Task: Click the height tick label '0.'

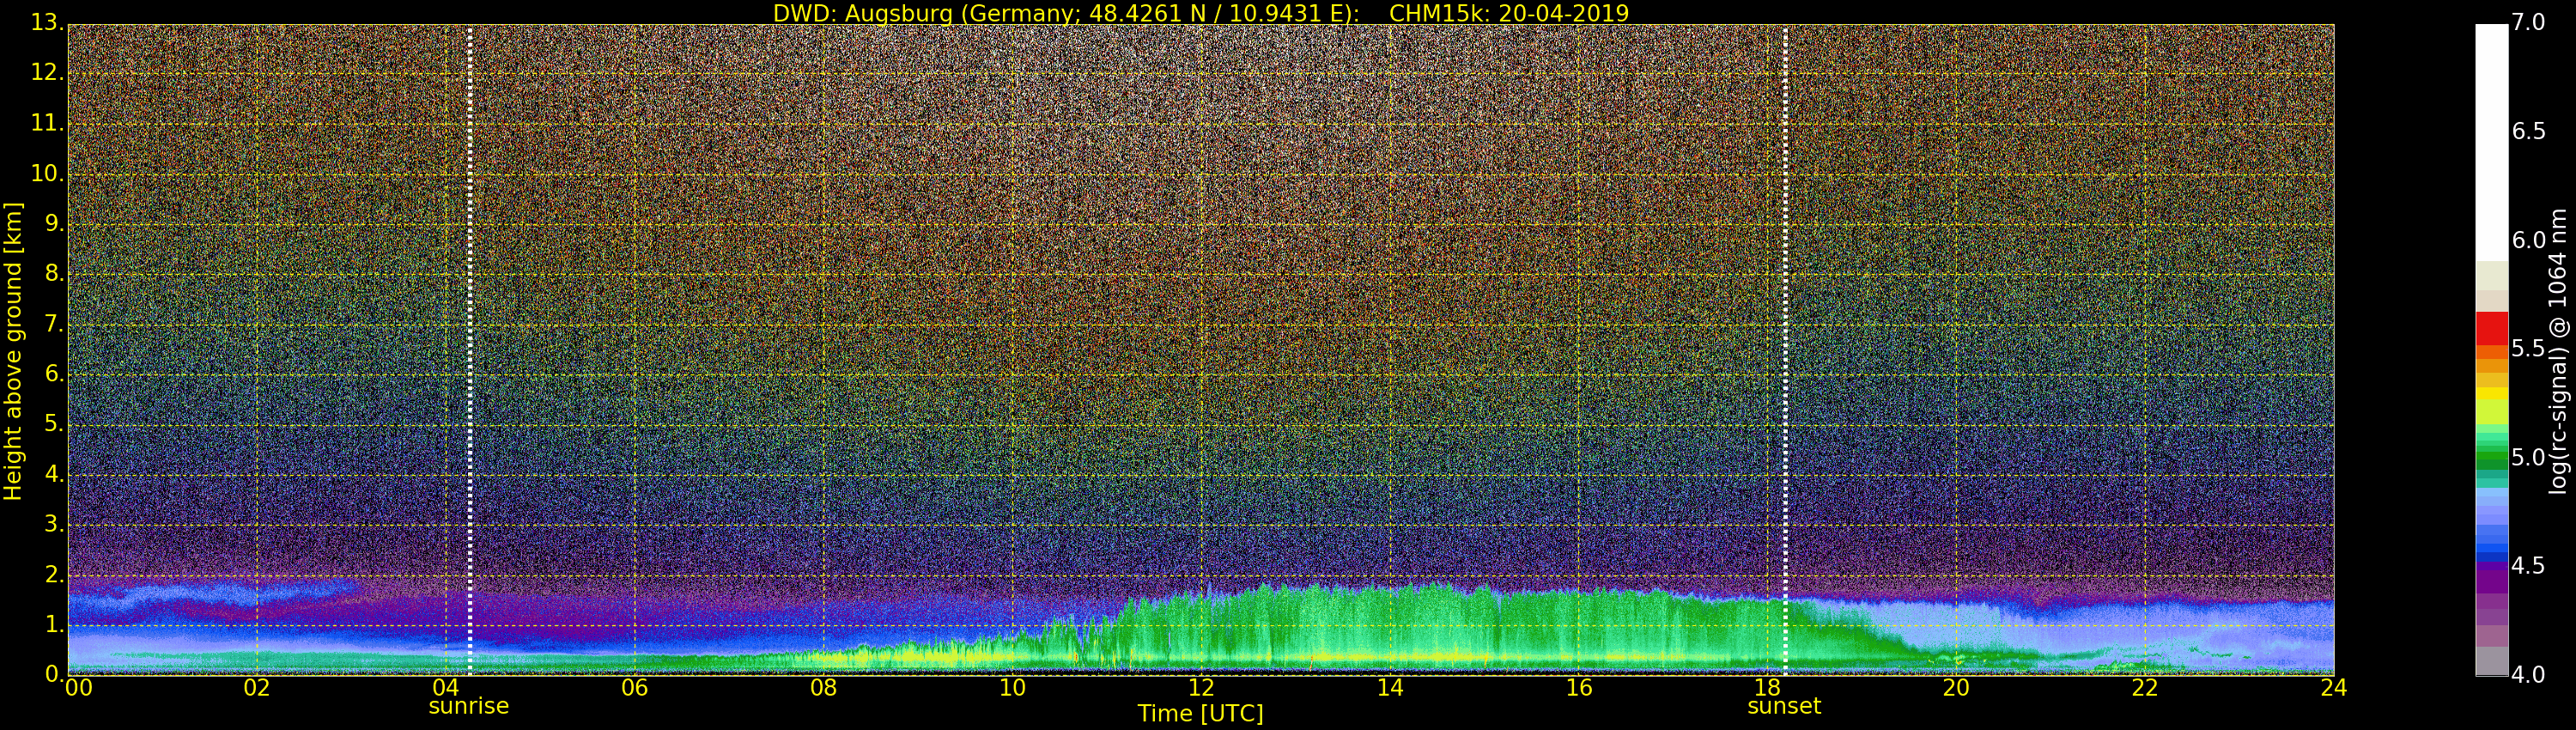Action: pos(53,674)
